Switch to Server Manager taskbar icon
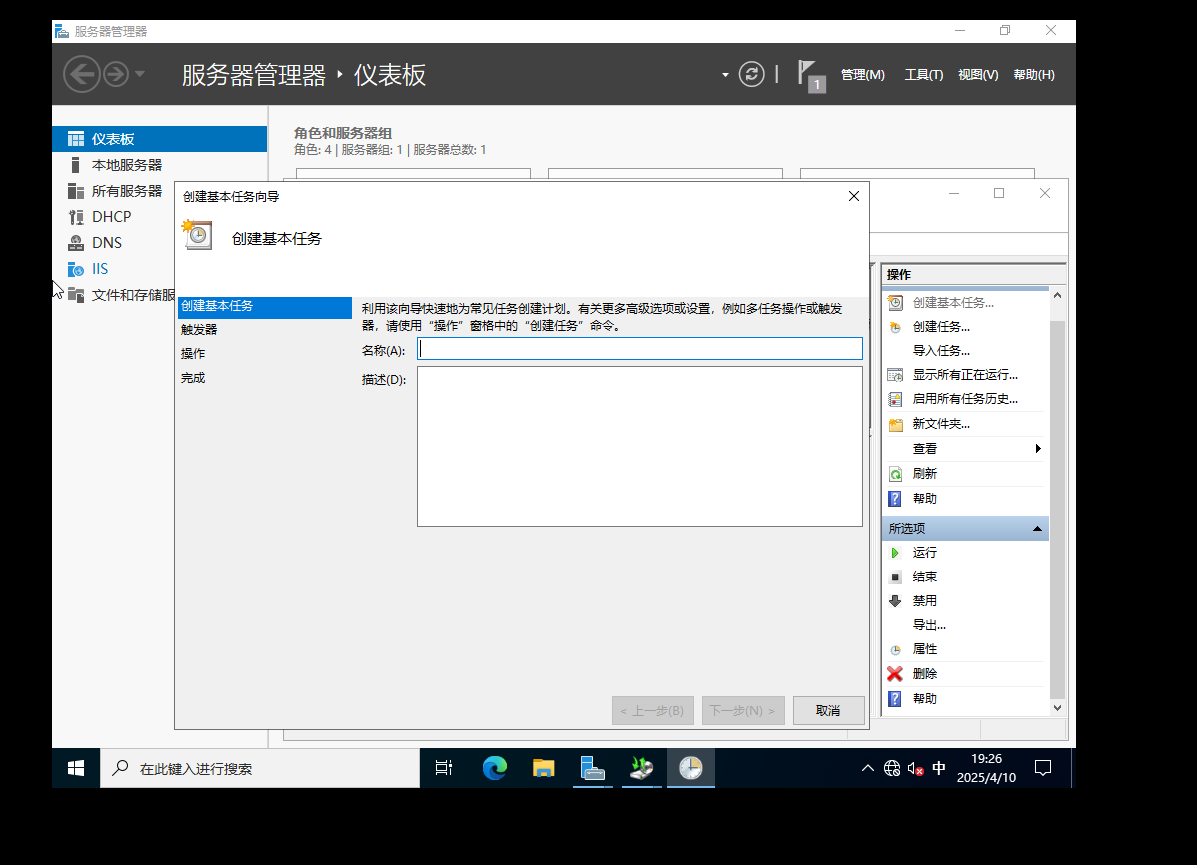Image resolution: width=1197 pixels, height=865 pixels. [x=592, y=768]
